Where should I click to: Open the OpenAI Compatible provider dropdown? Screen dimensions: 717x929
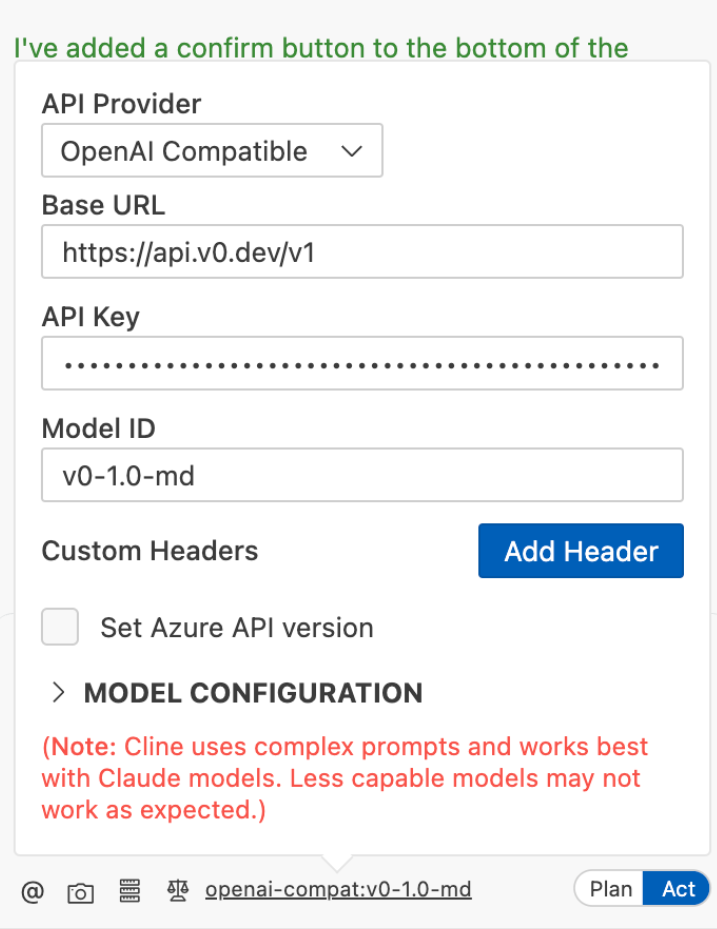point(211,151)
